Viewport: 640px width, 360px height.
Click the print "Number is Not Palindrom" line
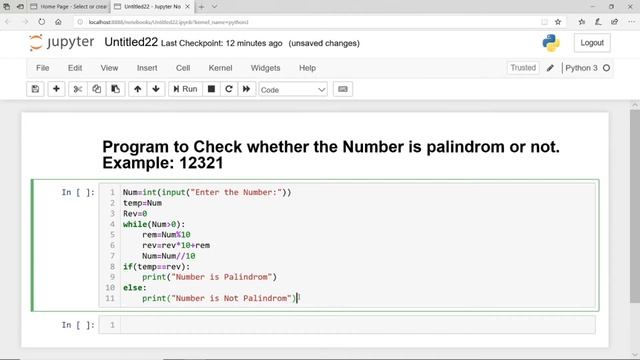coord(219,298)
